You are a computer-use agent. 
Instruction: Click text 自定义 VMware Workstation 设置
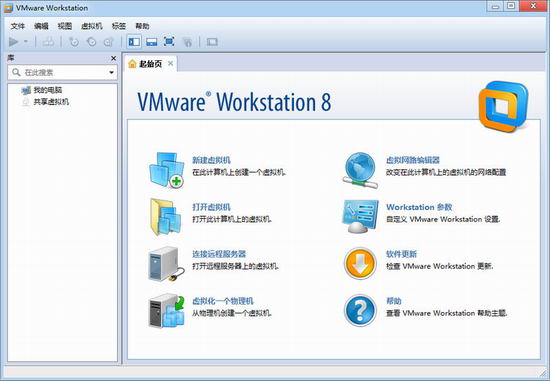[x=443, y=219]
